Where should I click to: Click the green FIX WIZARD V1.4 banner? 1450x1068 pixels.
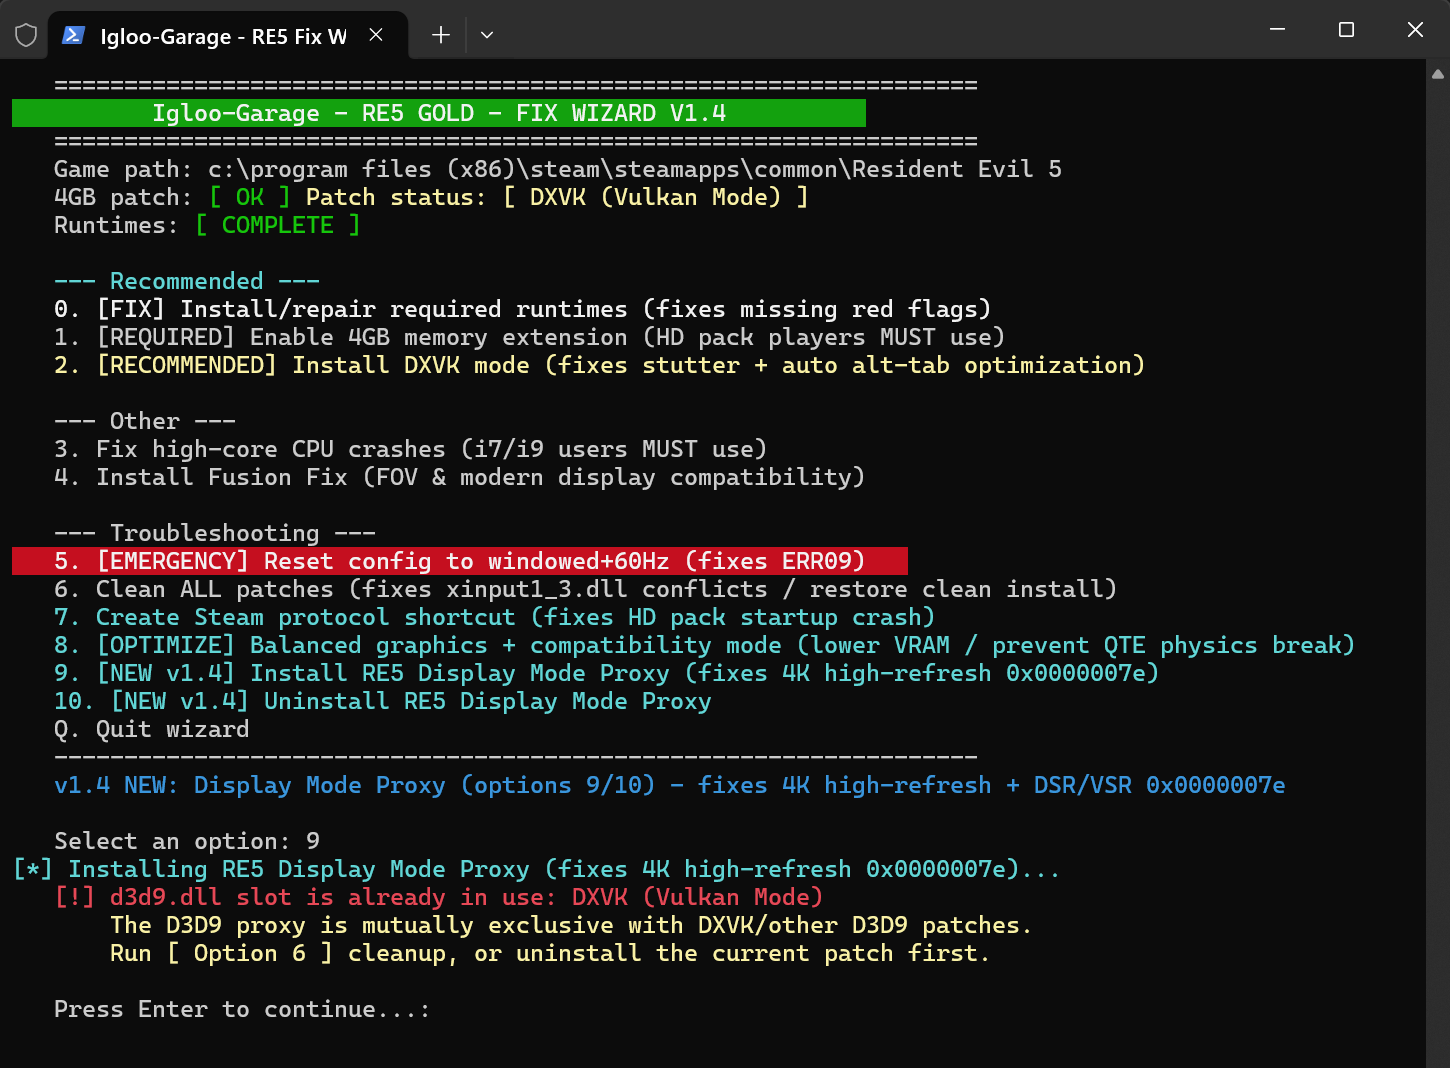(439, 113)
